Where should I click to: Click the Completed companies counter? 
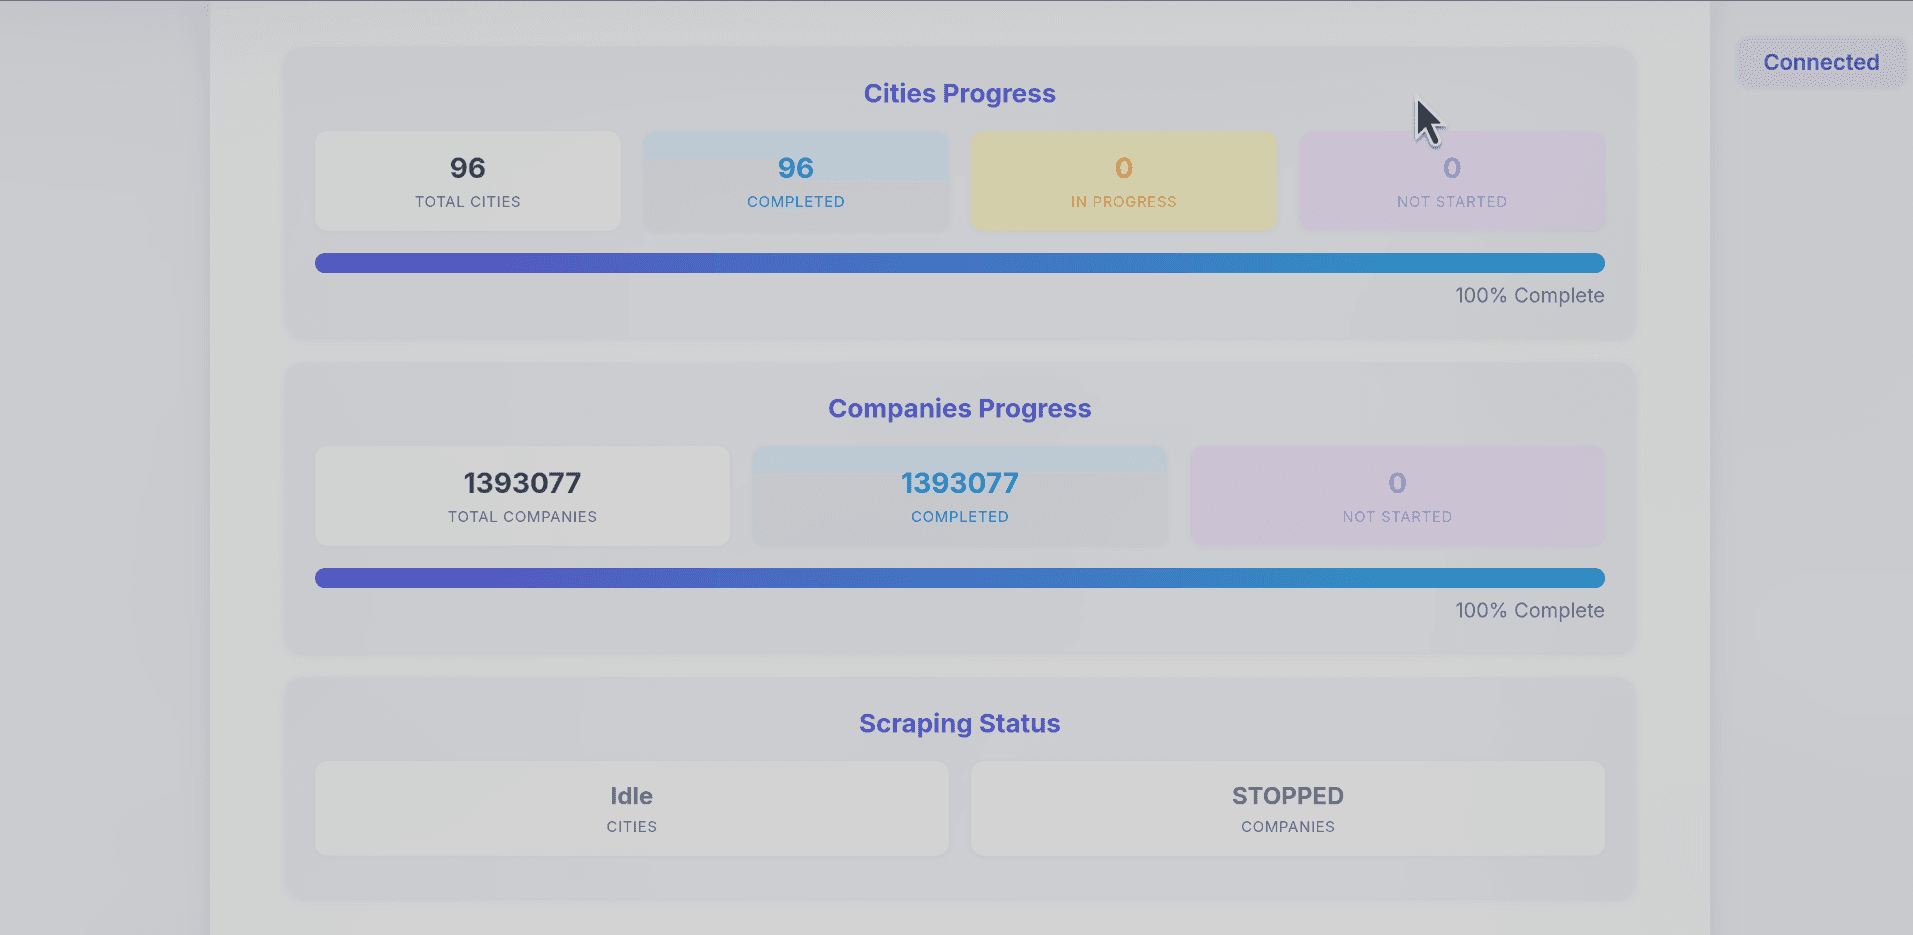pos(959,483)
